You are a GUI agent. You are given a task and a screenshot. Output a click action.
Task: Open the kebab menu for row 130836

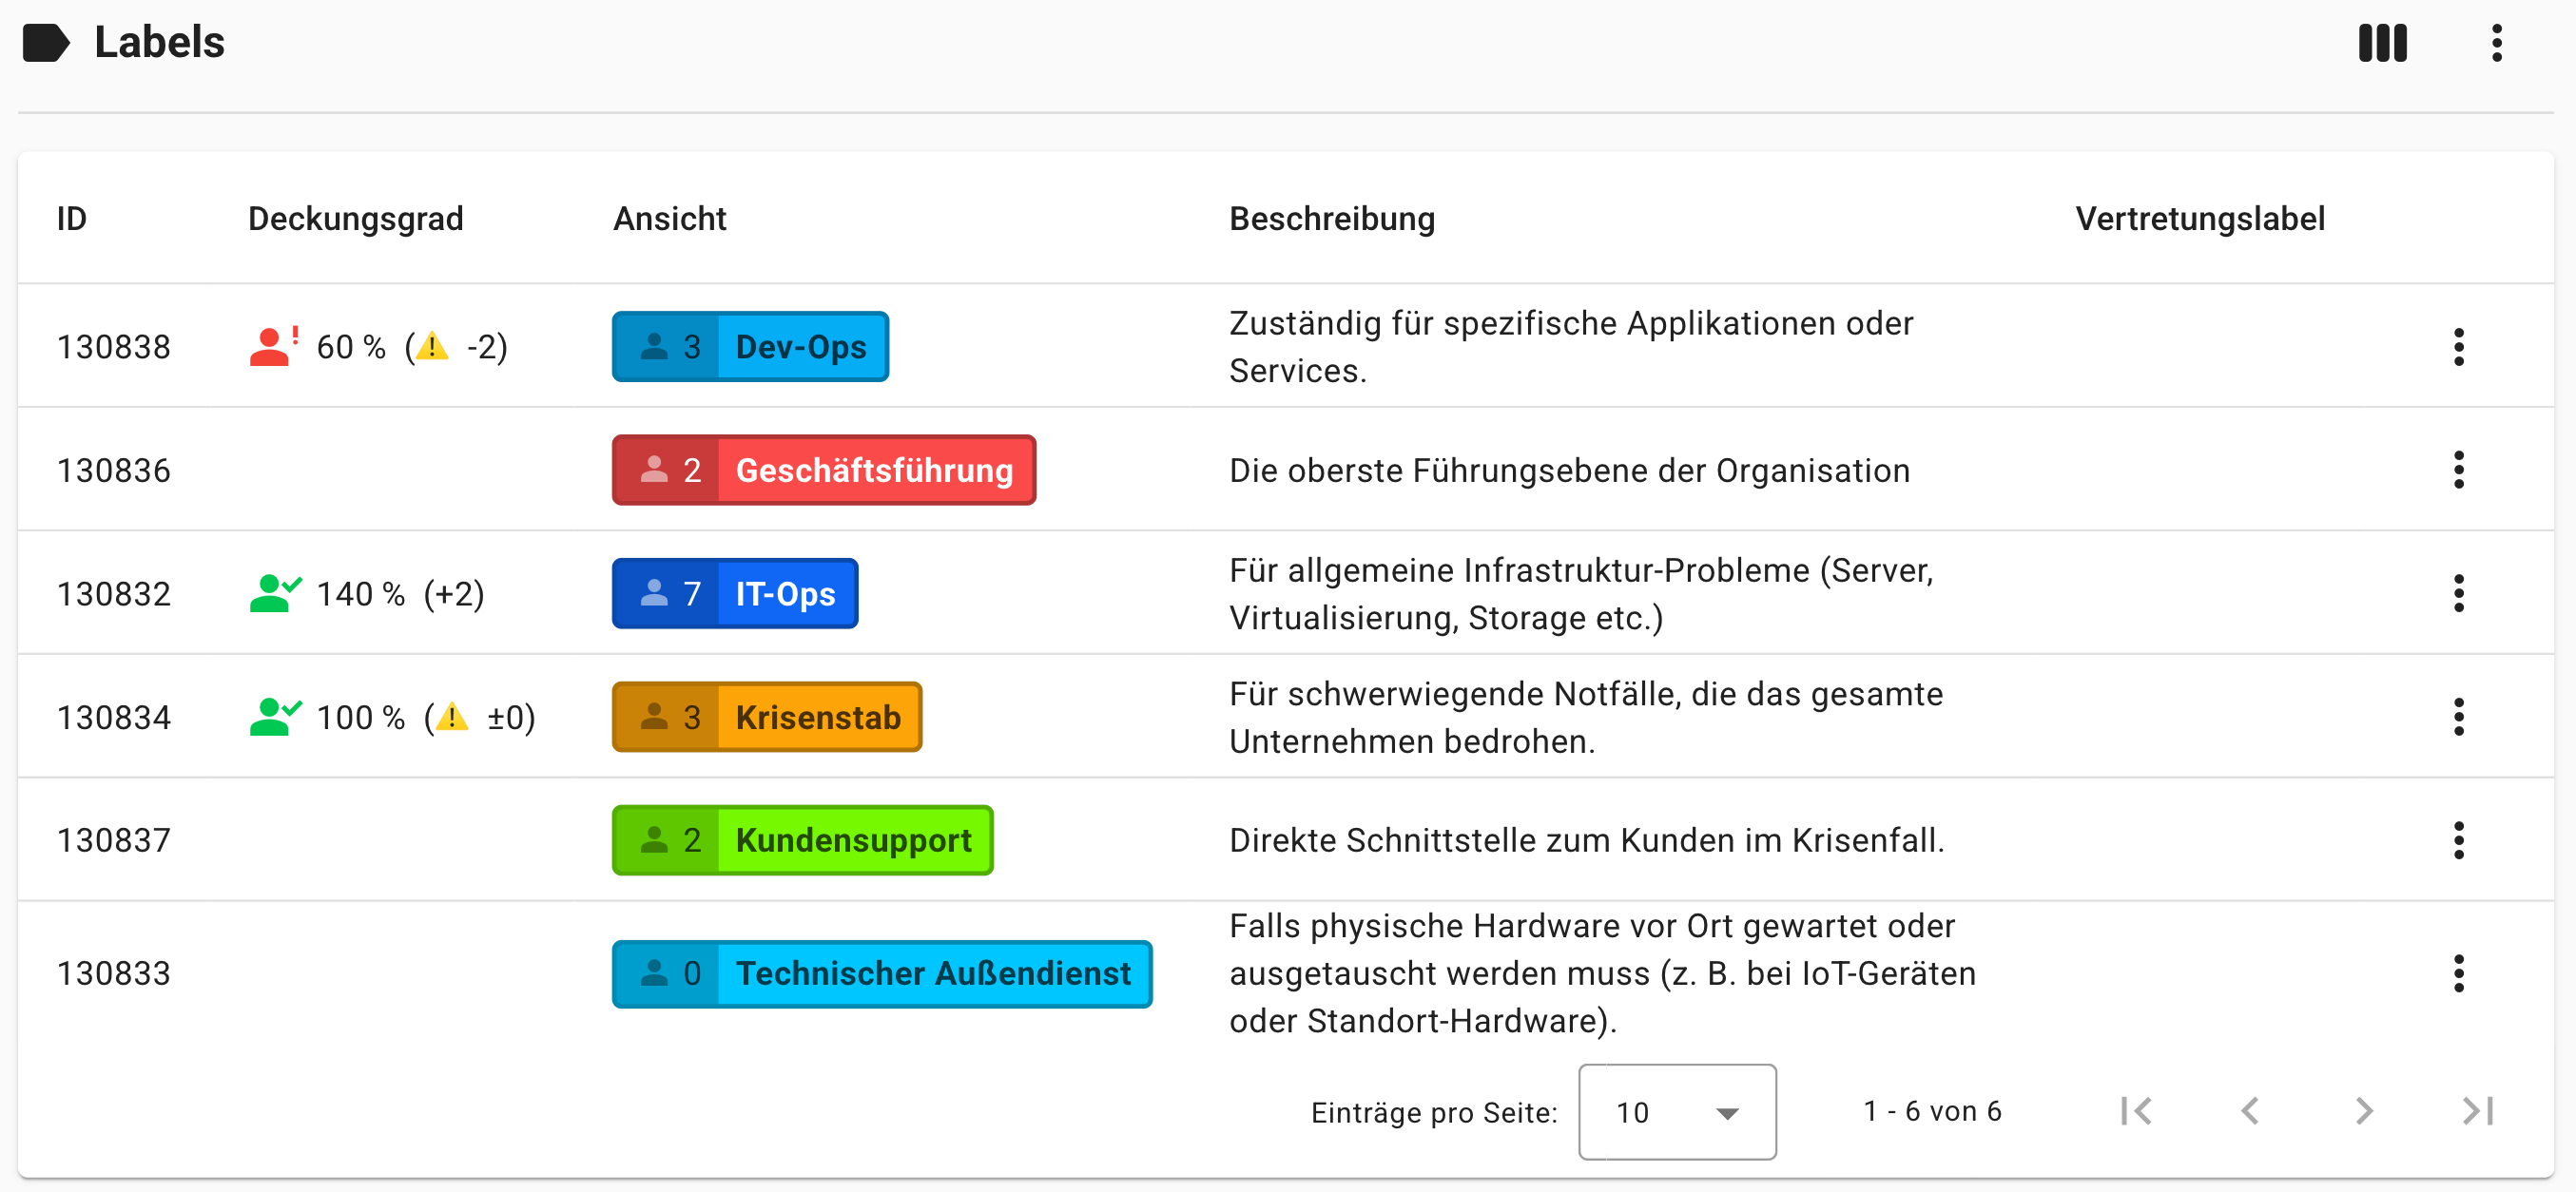point(2459,470)
